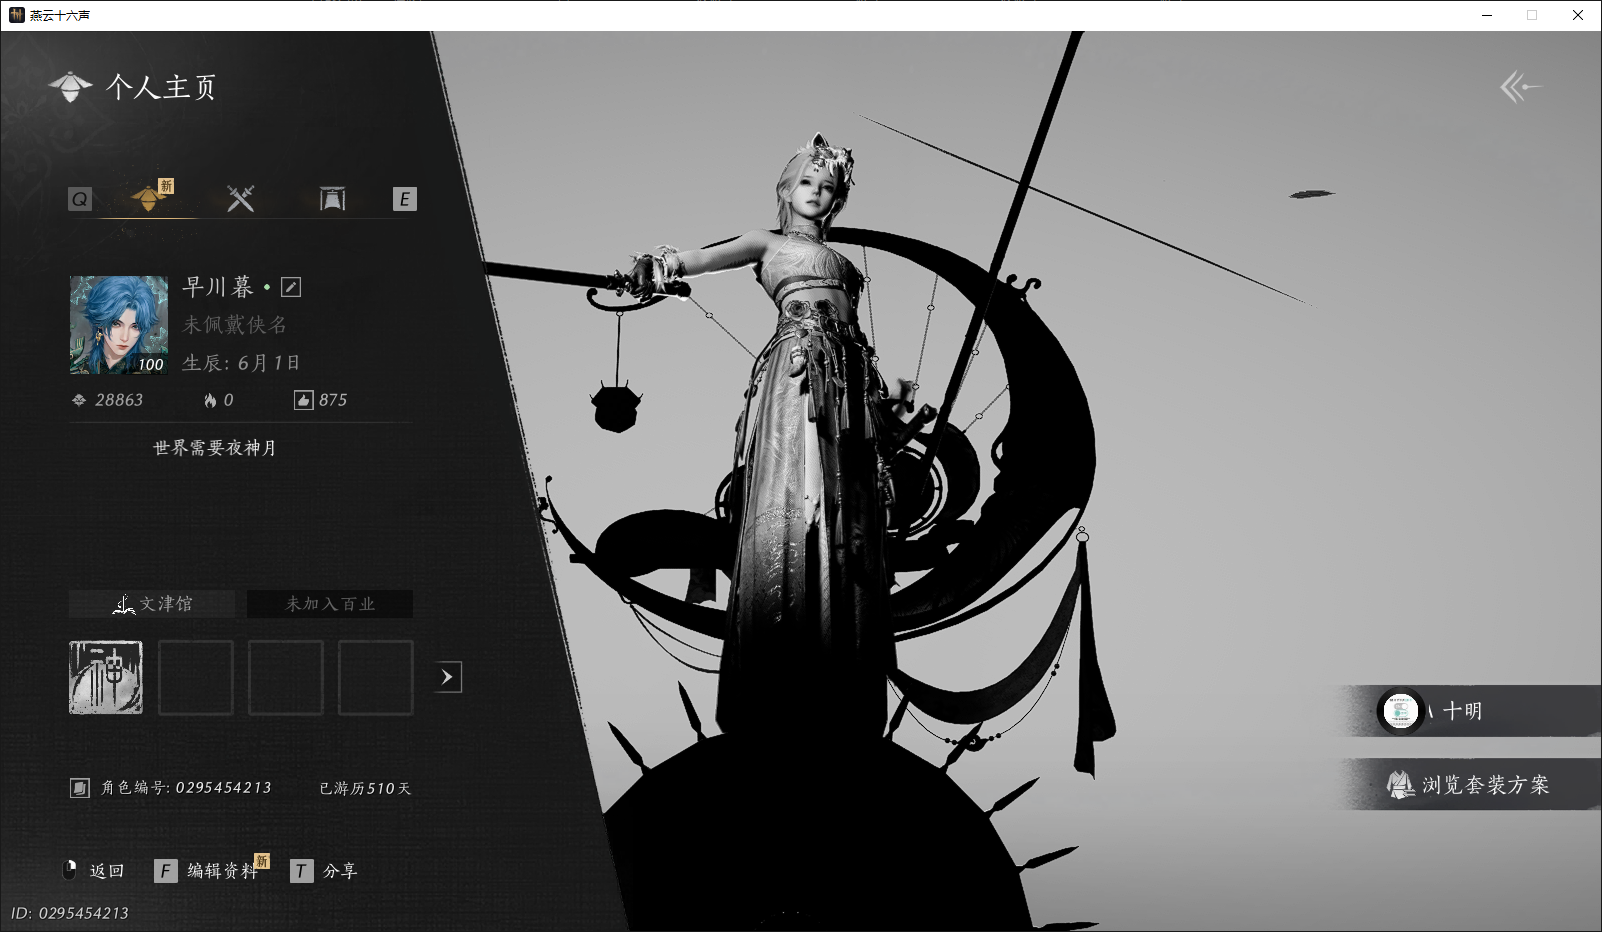The image size is (1602, 932).
Task: Click the 未佩戴侠名 title text
Action: point(235,325)
